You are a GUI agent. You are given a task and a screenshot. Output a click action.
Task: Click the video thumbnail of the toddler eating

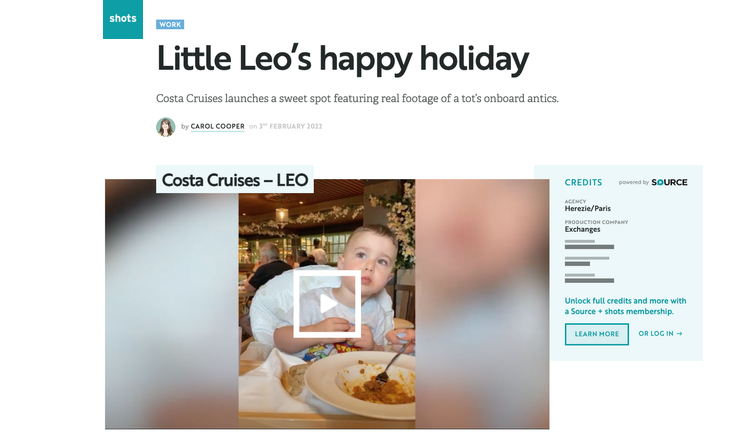click(327, 304)
